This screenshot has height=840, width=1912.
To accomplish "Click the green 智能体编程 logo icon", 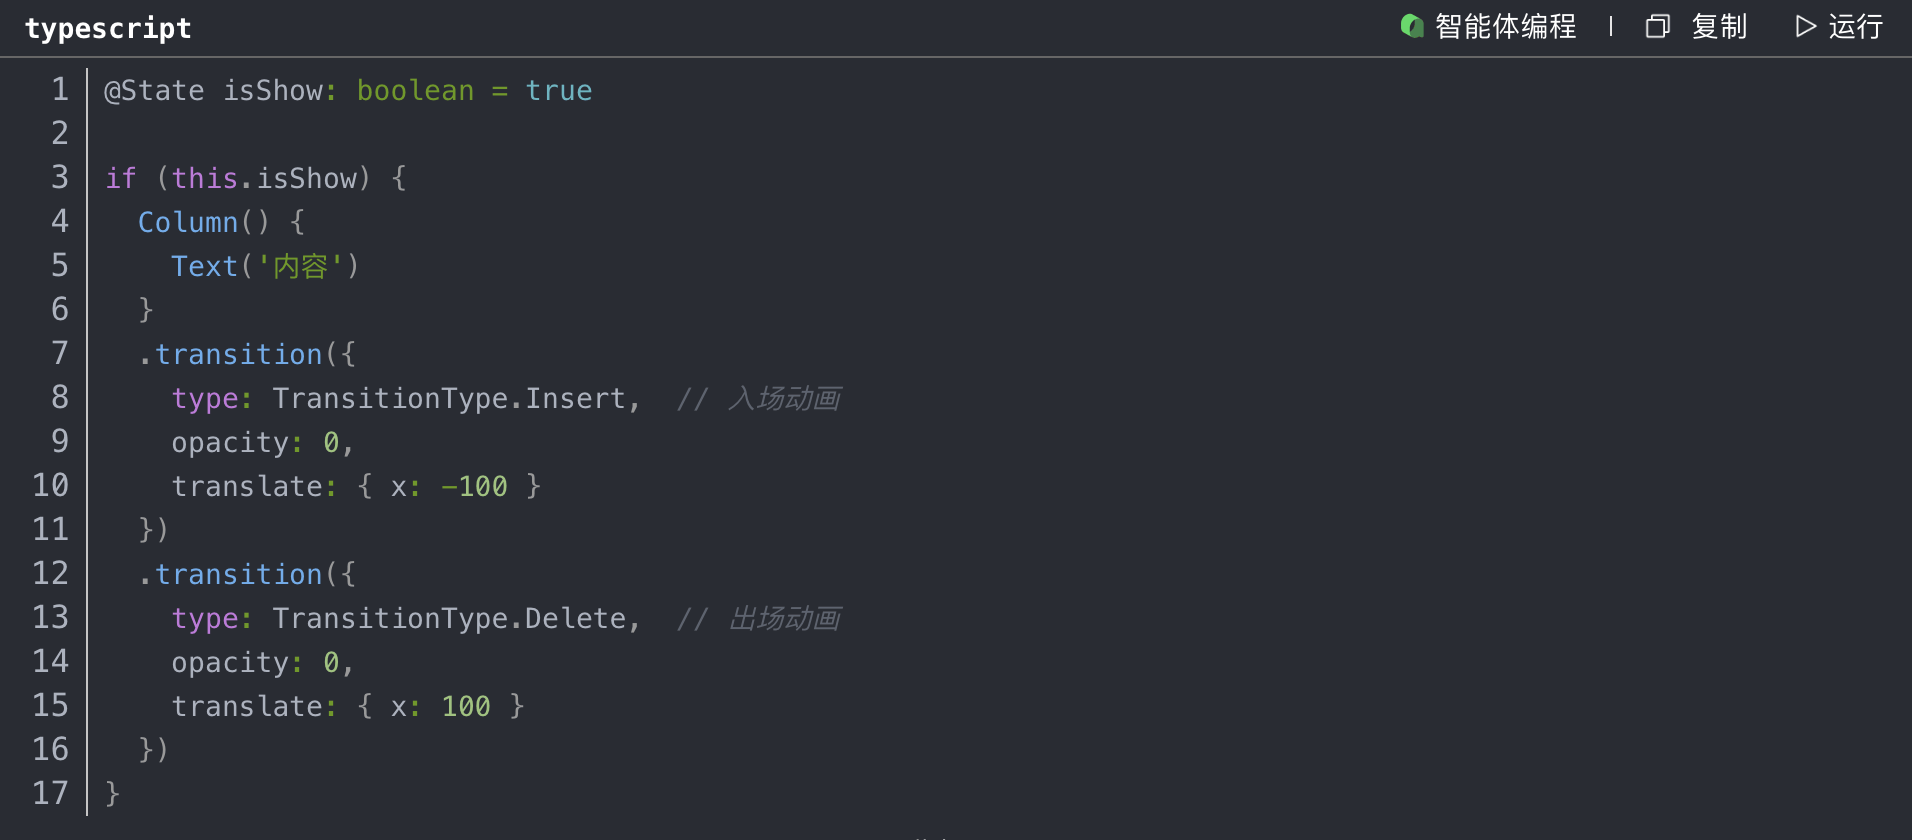I will tap(1412, 26).
